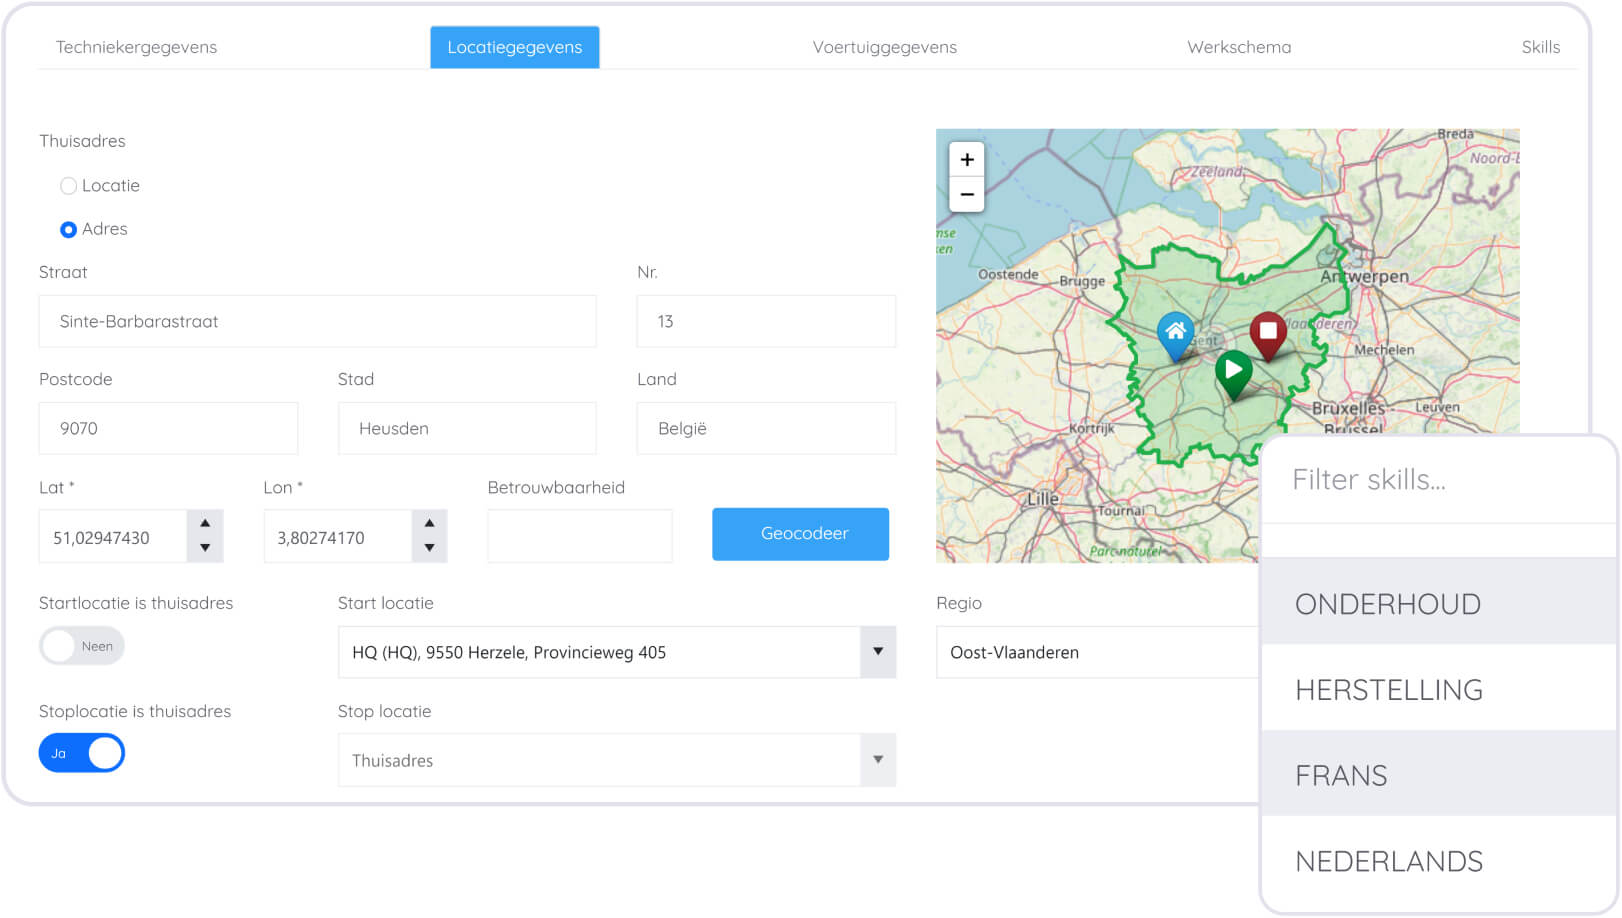Screen dimensions: 1622x918
Task: Select the FRANS skill
Action: pyautogui.click(x=1439, y=774)
